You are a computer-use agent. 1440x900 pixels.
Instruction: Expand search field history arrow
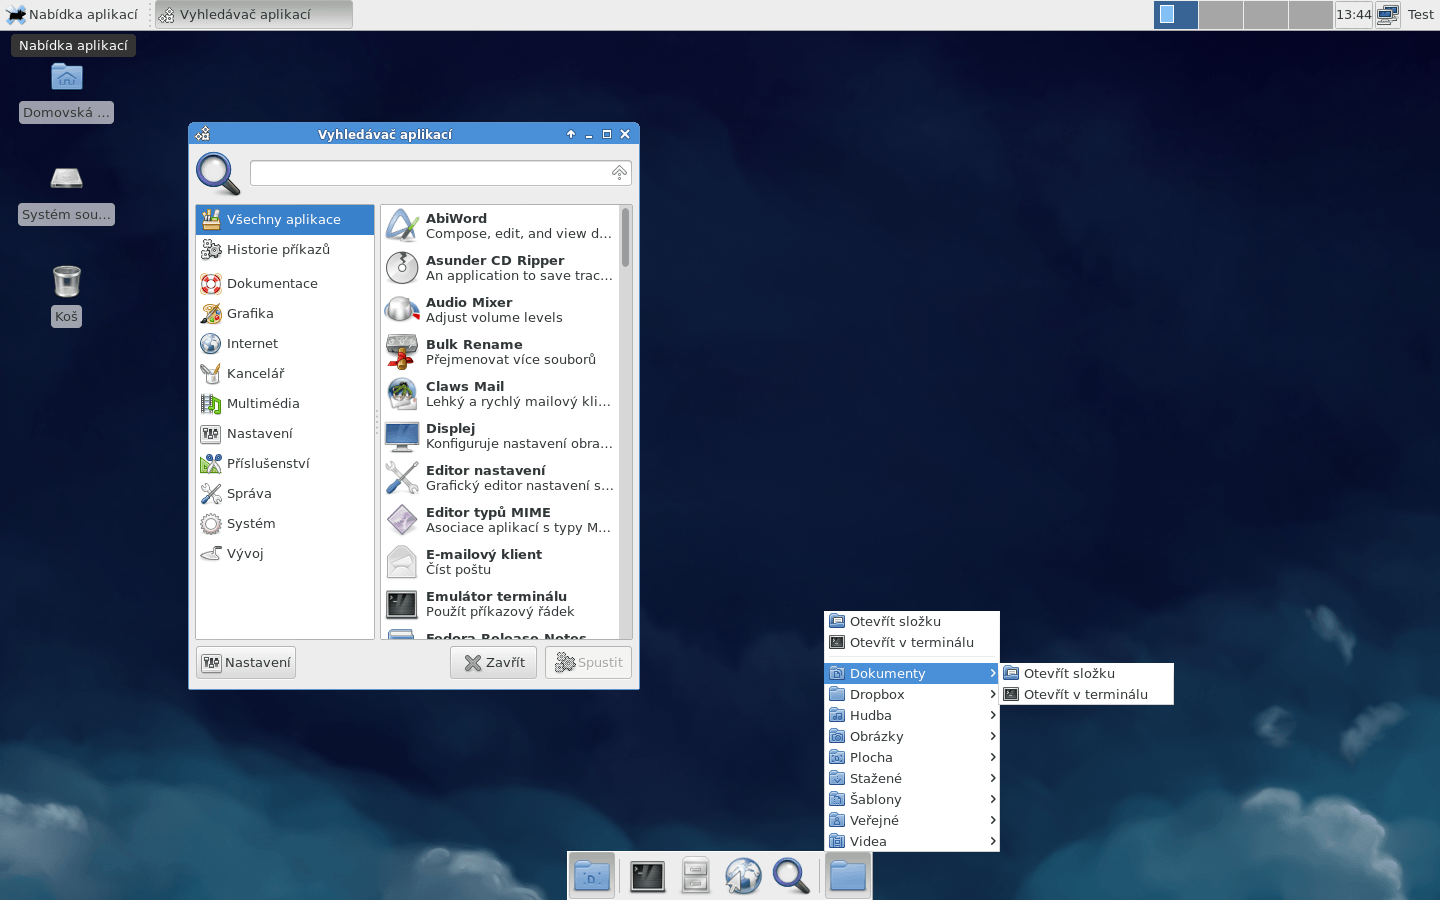pos(619,173)
